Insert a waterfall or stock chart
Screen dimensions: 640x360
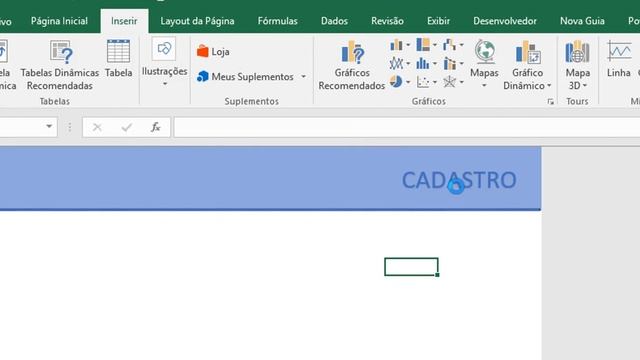(x=449, y=44)
